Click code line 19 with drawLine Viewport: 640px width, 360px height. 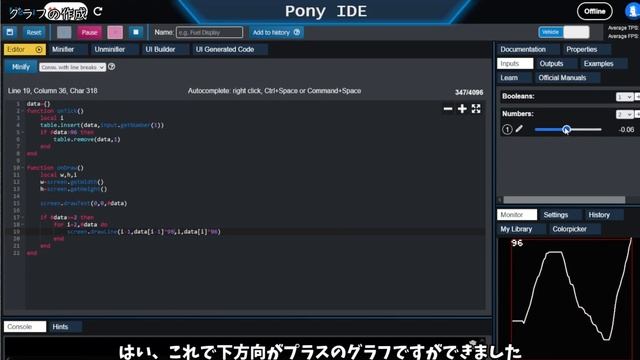tap(144, 231)
